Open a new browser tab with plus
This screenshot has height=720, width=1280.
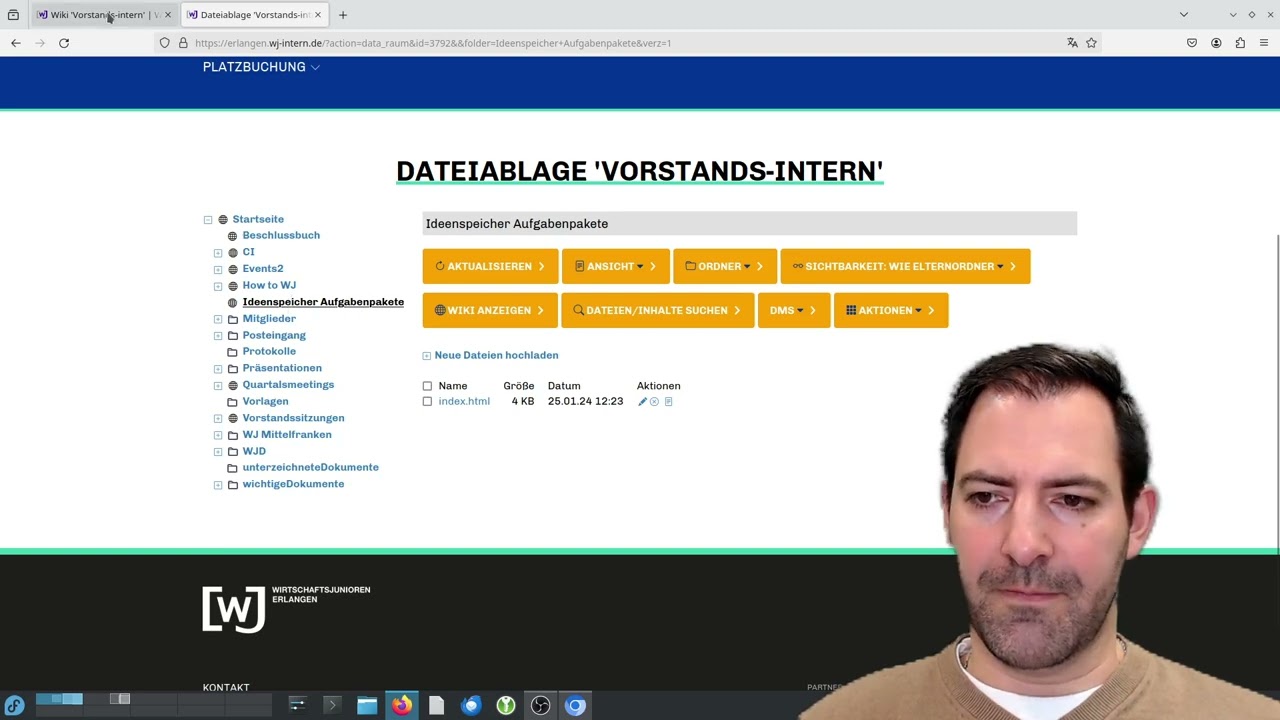point(343,15)
